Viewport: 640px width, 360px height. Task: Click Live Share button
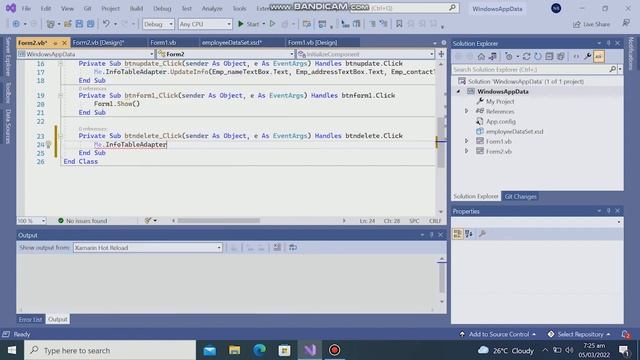click(591, 24)
